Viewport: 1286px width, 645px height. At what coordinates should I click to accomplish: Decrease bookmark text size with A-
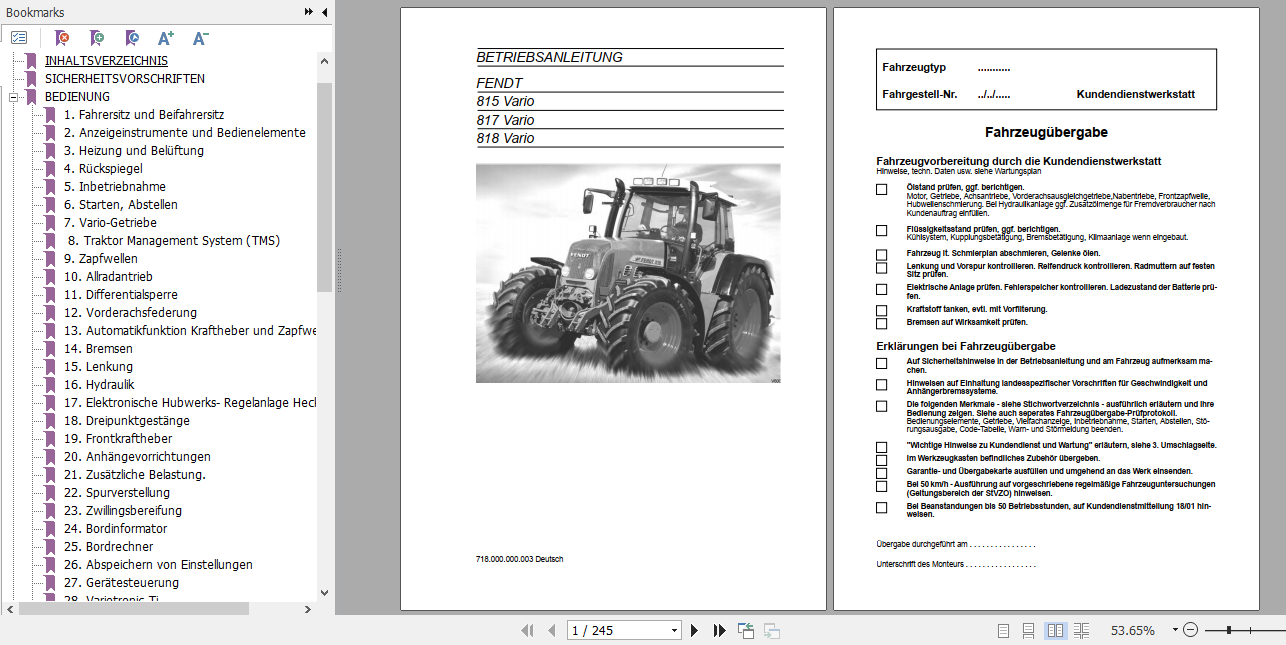[x=200, y=38]
